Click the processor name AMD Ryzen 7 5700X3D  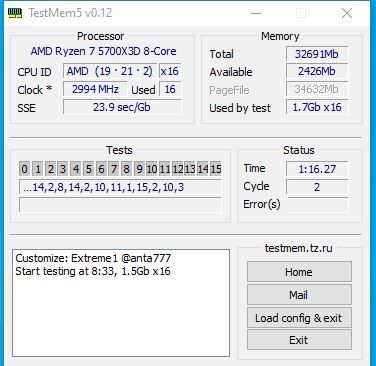pos(104,51)
